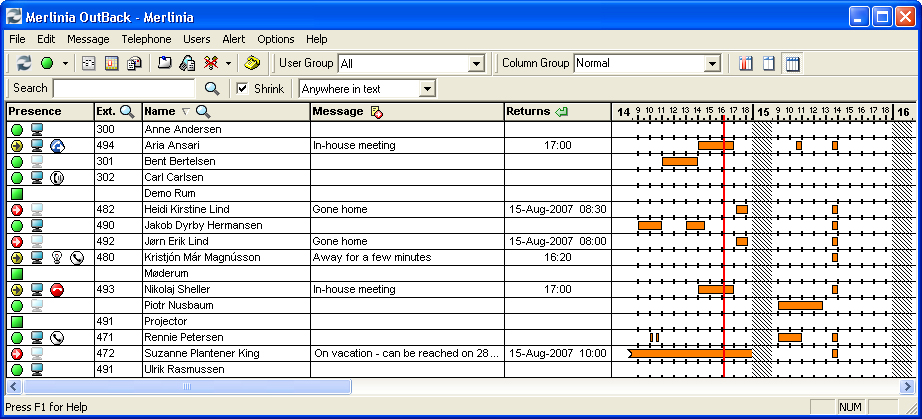Click the blue callback icon in Aria Ansari row

57,145
